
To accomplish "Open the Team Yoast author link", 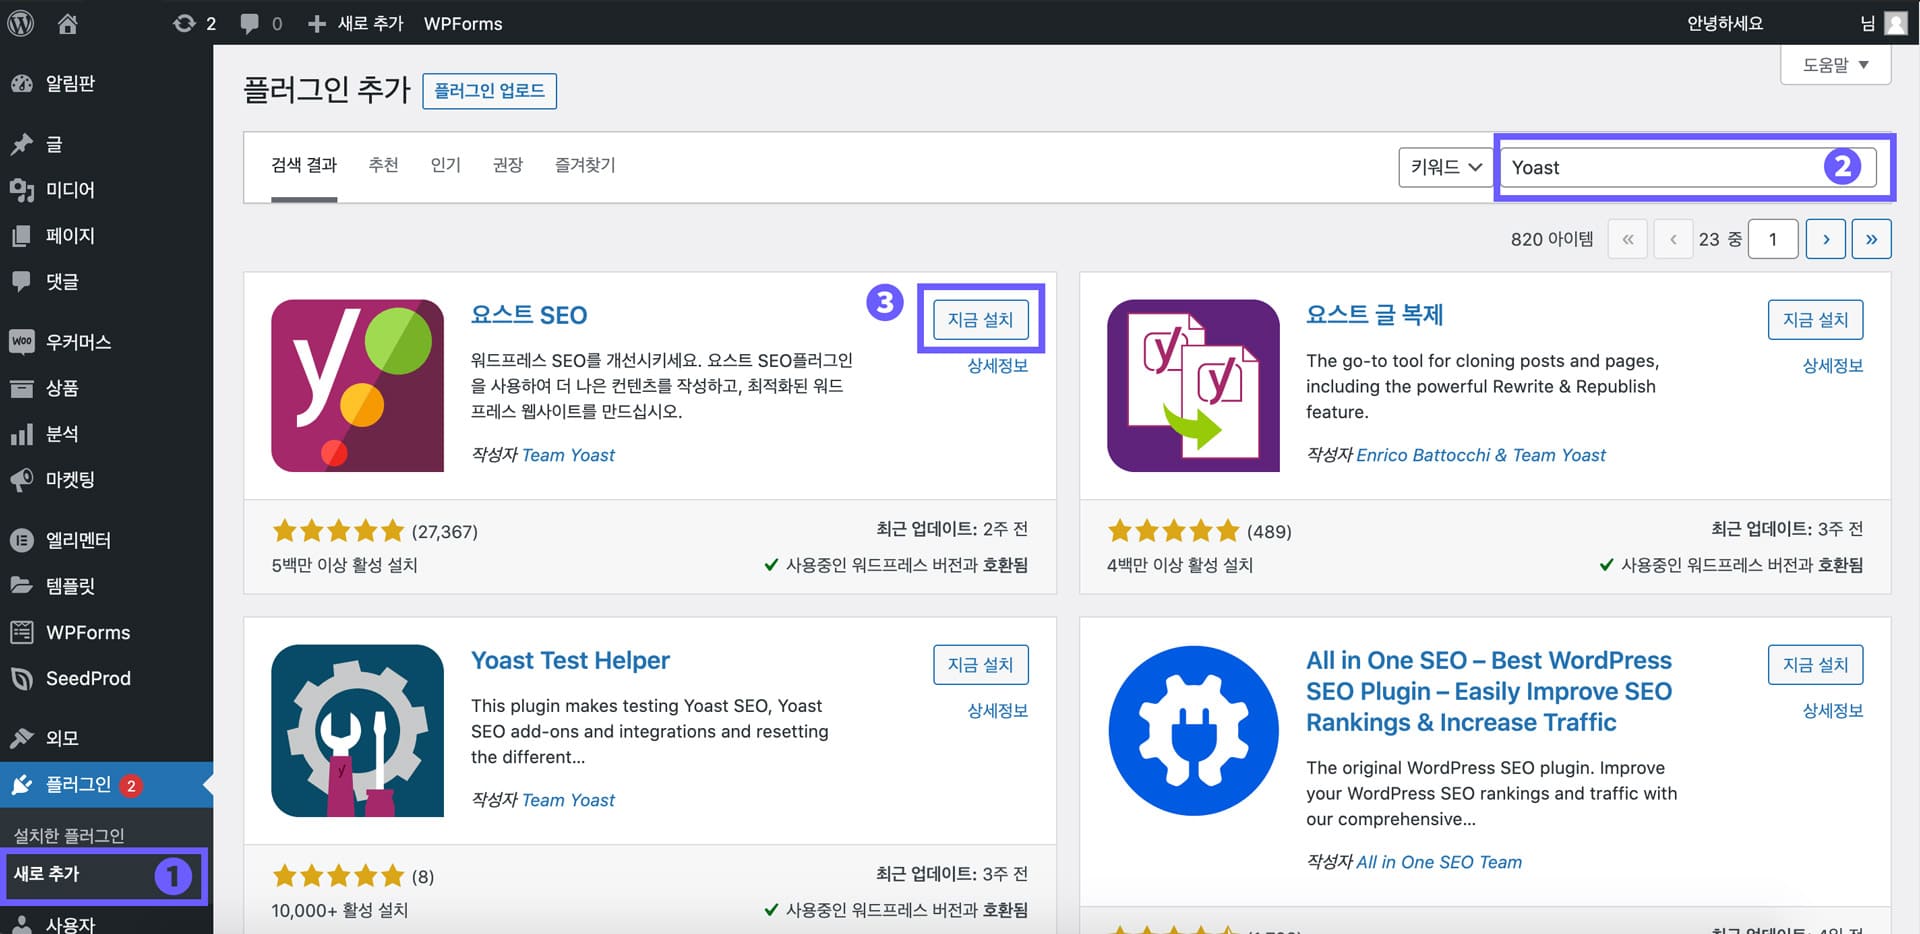I will 568,455.
